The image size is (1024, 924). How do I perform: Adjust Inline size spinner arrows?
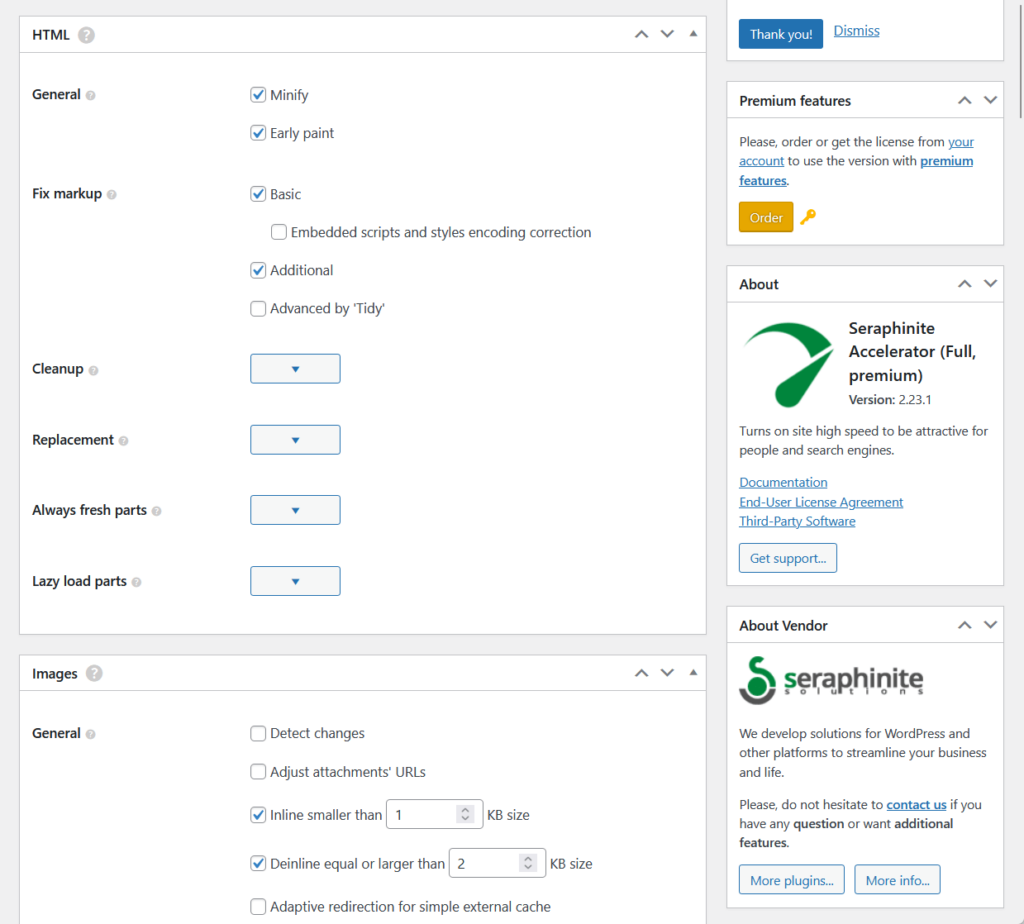point(465,814)
